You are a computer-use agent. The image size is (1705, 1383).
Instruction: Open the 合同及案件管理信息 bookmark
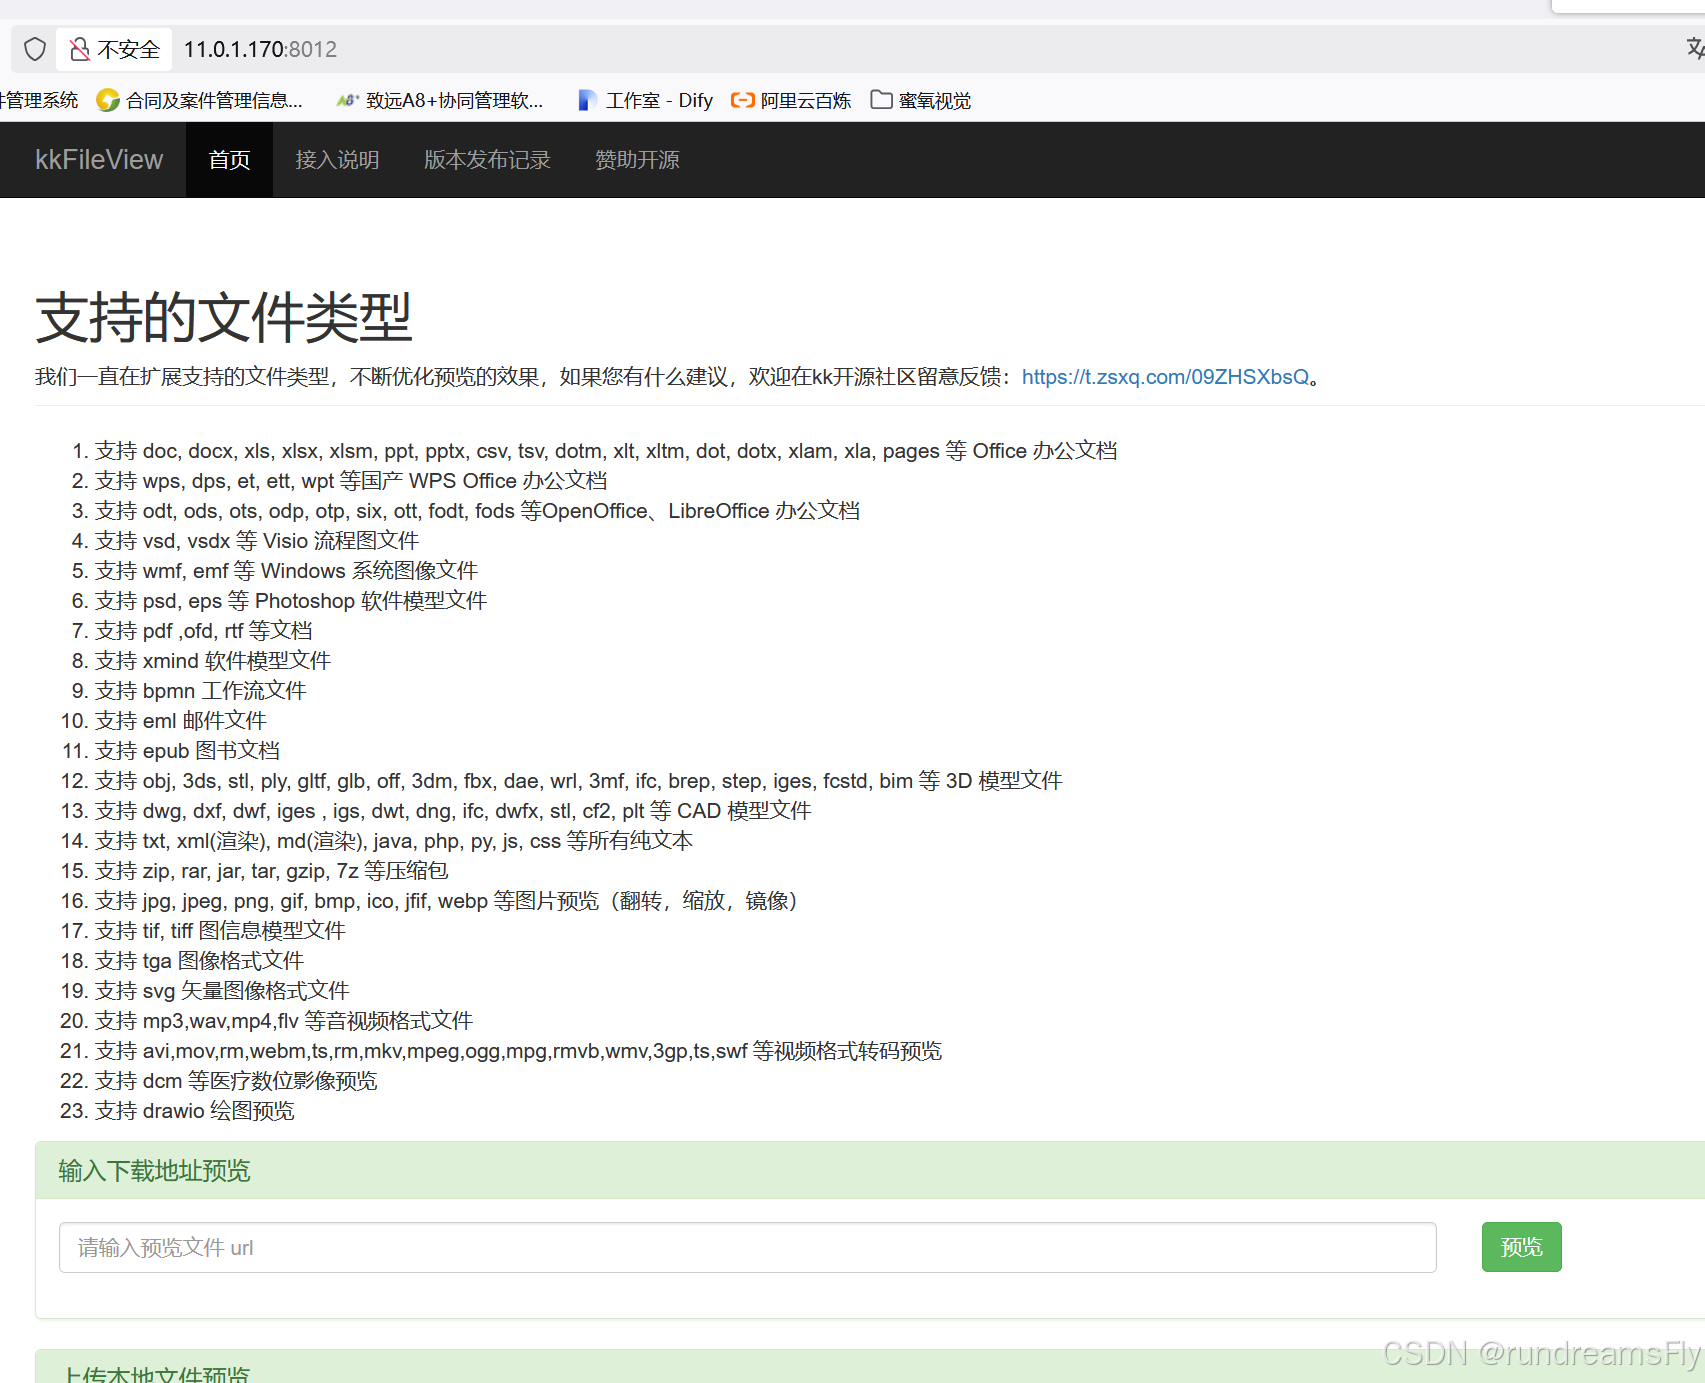[199, 100]
